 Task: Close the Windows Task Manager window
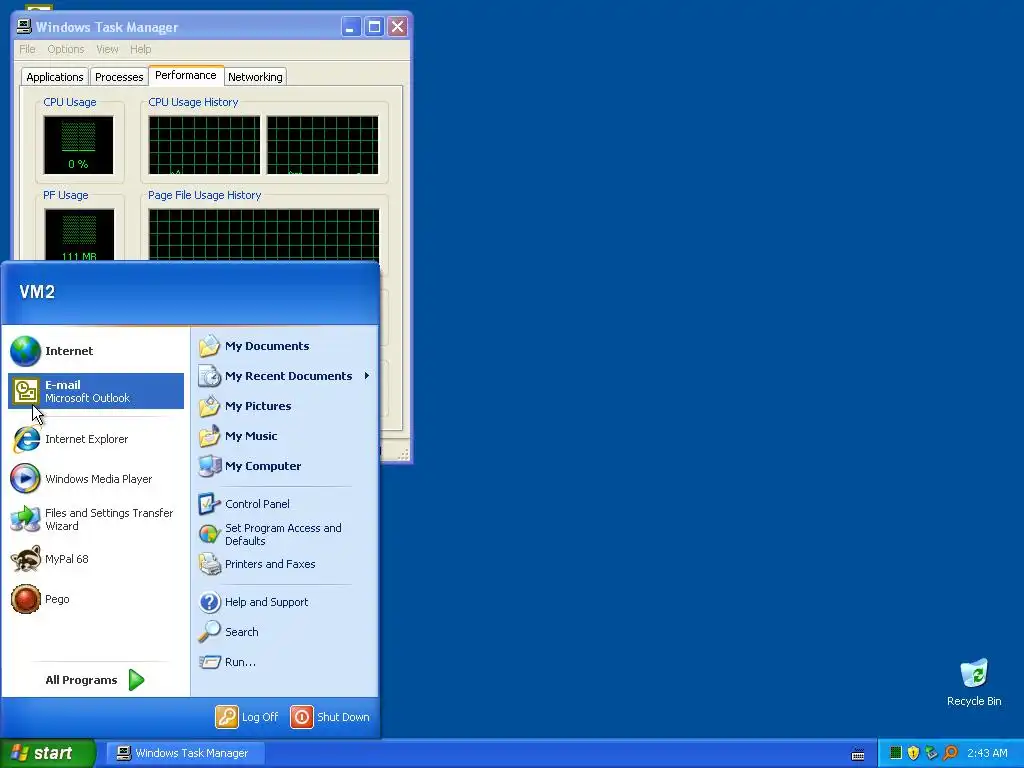point(398,27)
